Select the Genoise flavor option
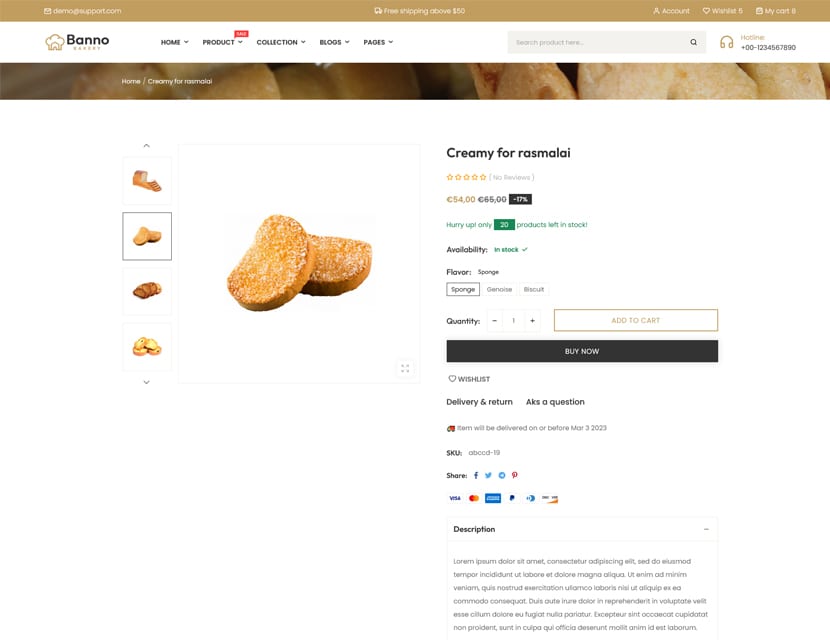The image size is (830, 640). point(499,289)
